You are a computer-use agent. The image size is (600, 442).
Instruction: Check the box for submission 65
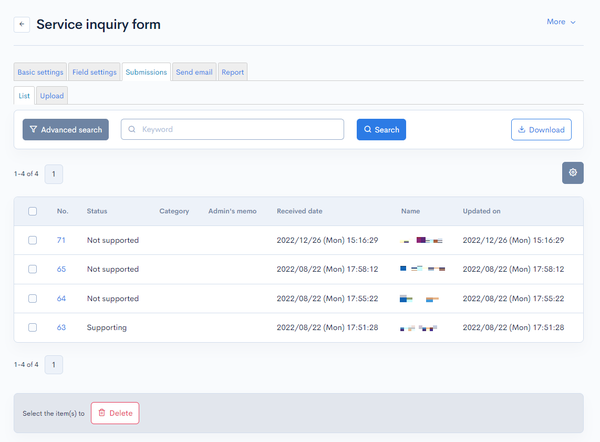click(33, 269)
